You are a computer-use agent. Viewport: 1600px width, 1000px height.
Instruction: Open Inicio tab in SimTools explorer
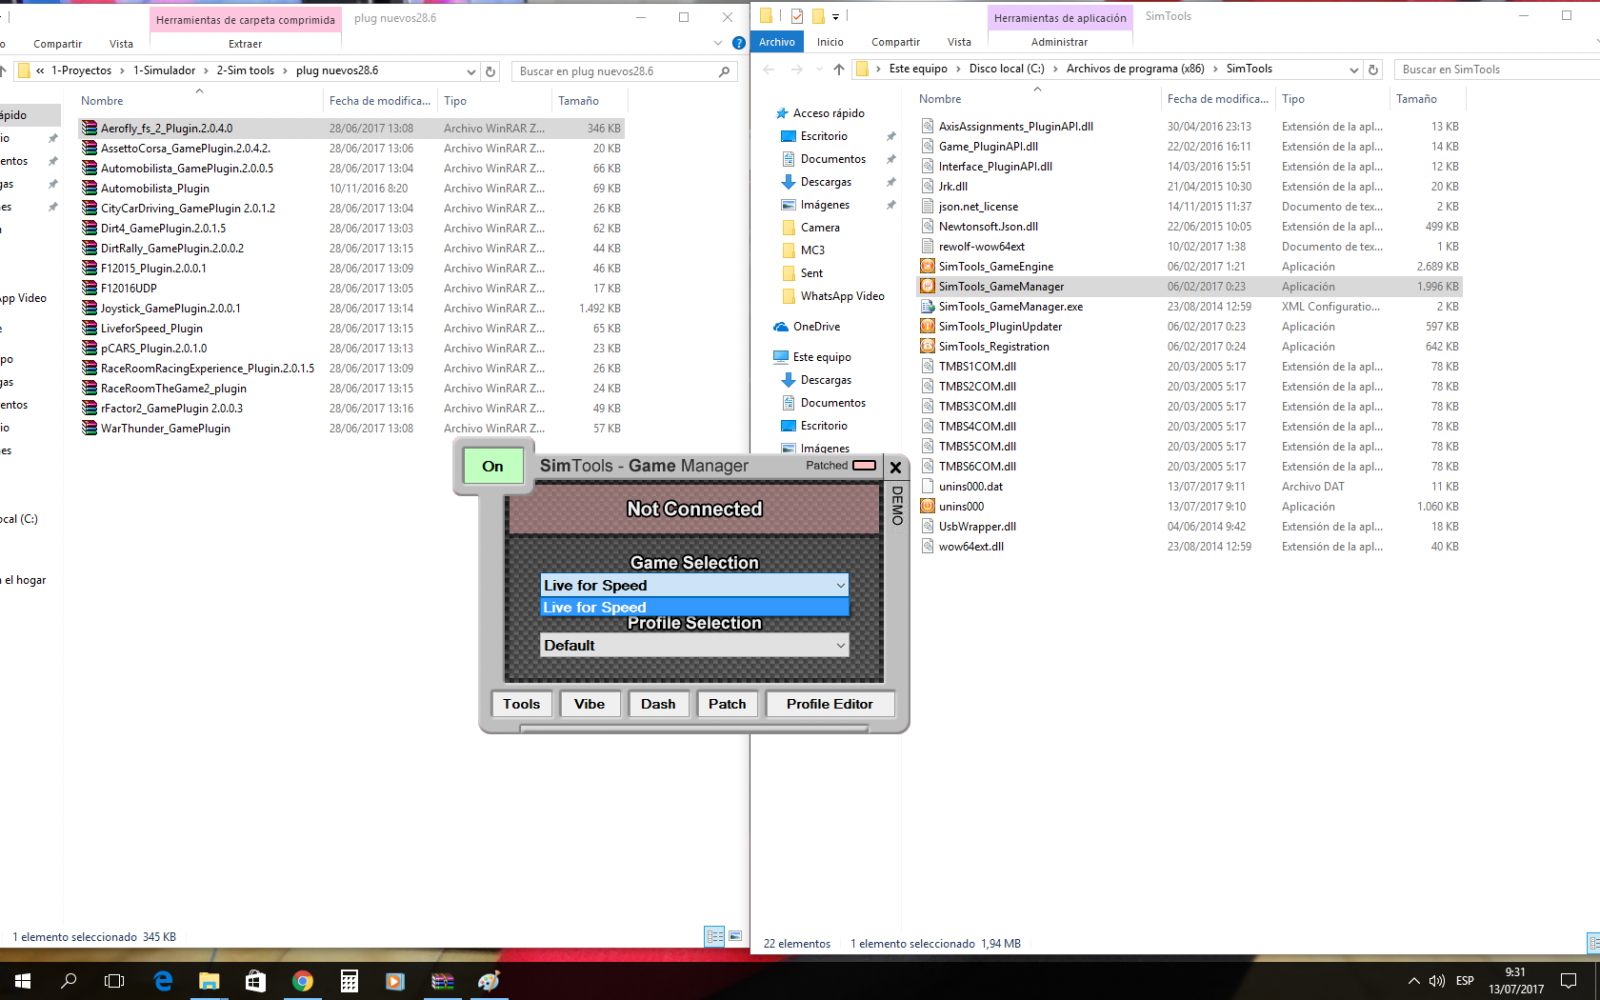pos(830,42)
